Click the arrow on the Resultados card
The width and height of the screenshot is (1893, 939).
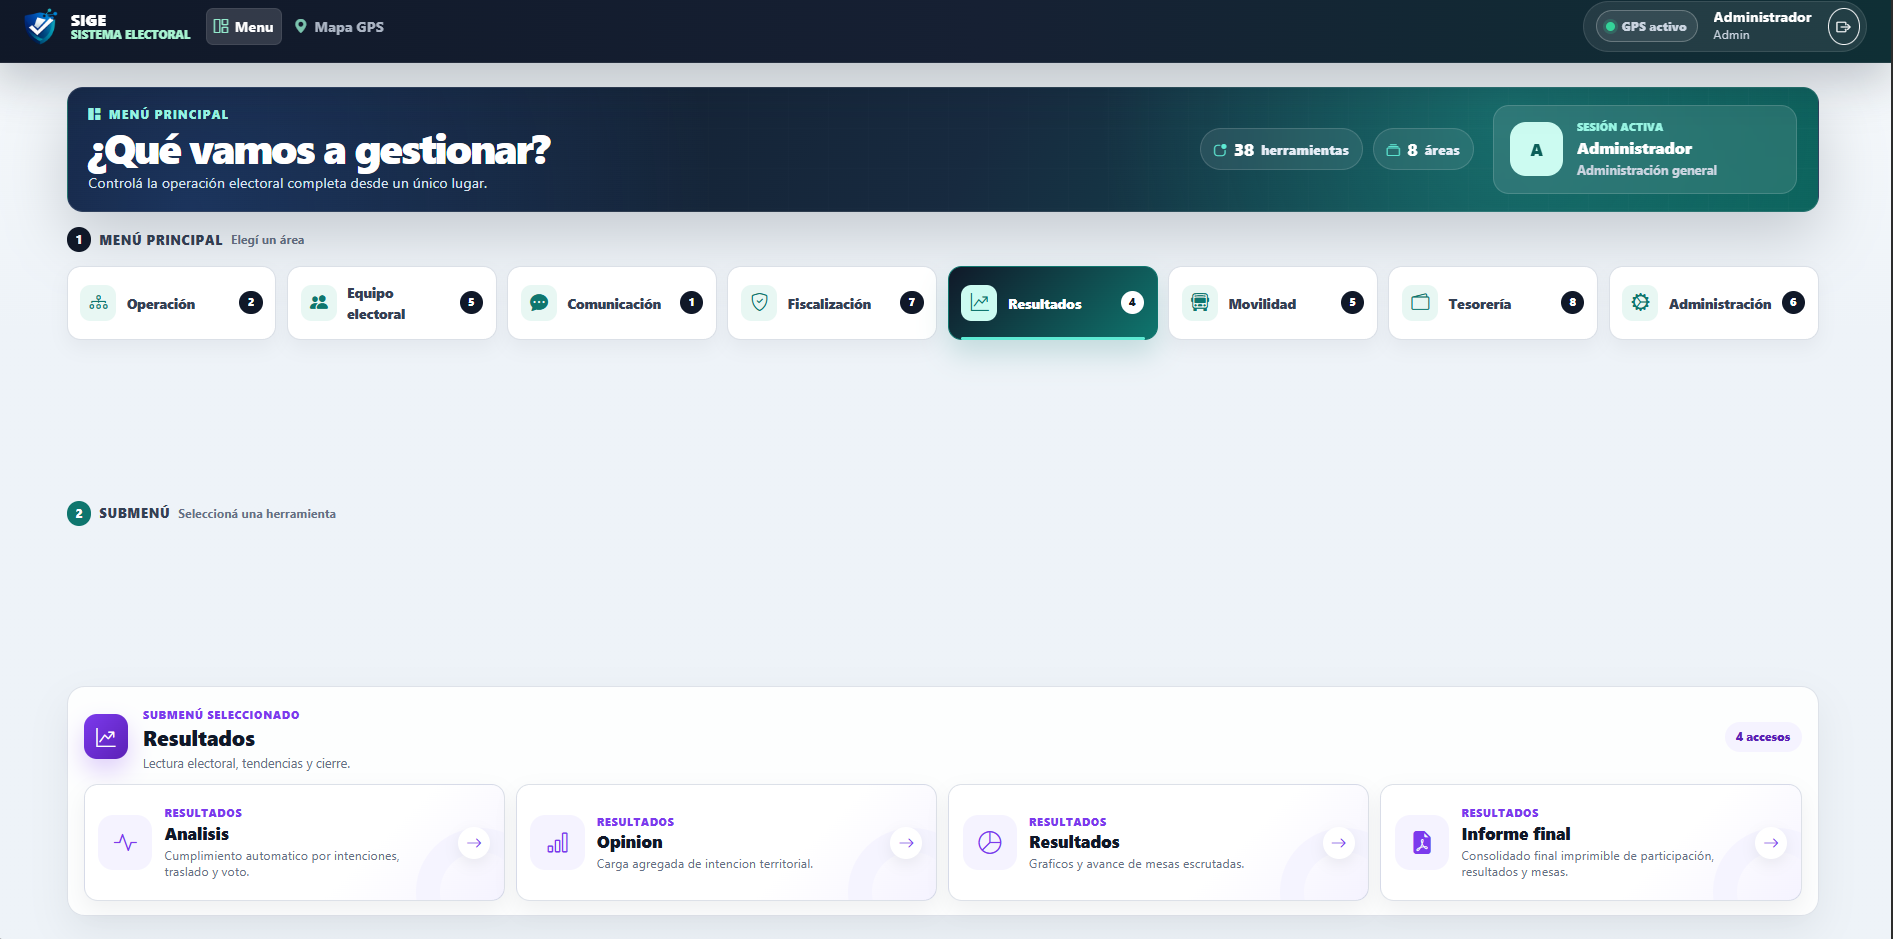pos(1338,843)
